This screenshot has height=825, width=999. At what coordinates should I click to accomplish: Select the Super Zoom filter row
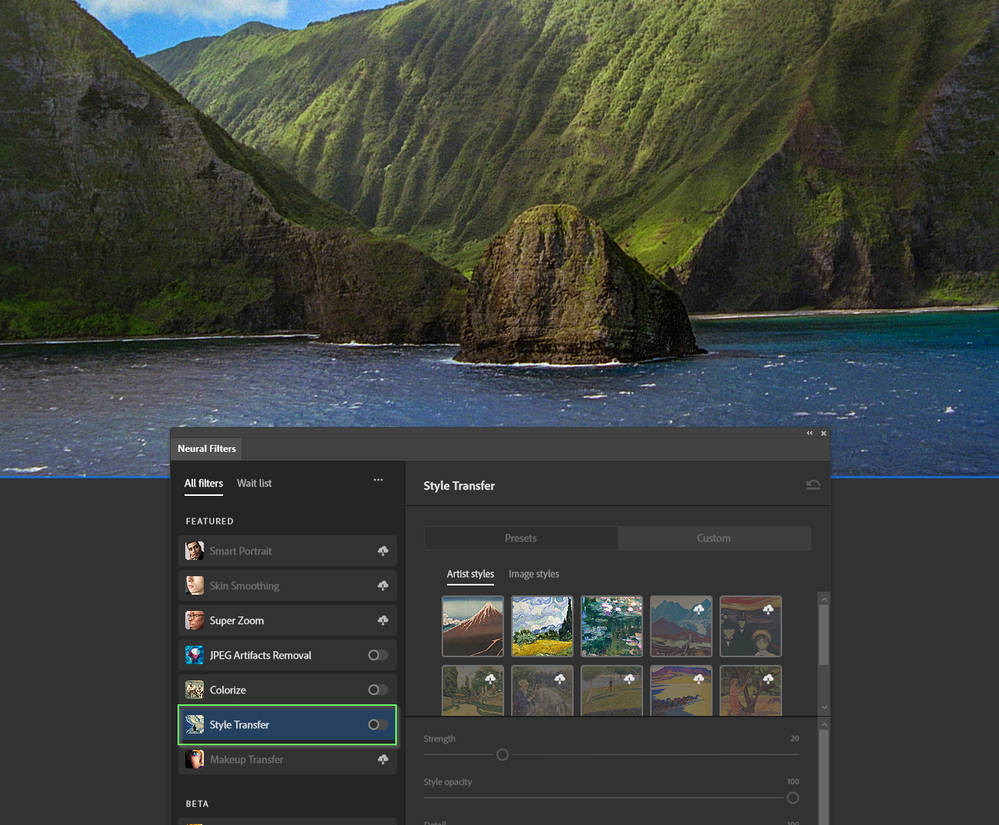287,620
